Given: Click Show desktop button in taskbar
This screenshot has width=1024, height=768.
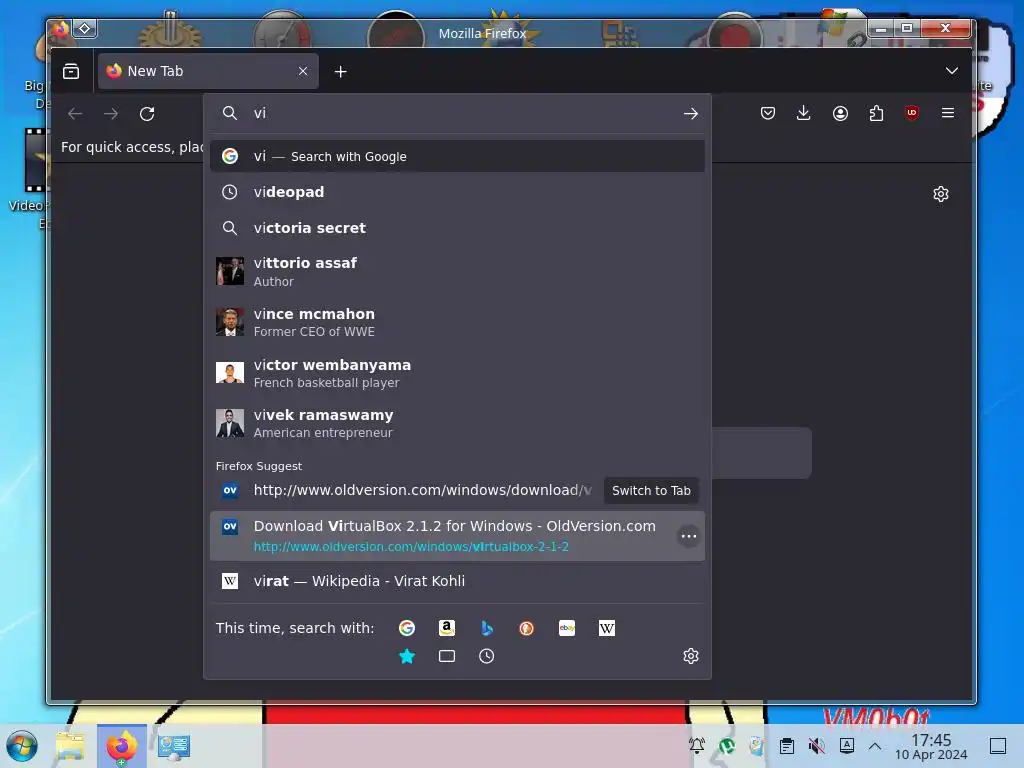Looking at the screenshot, I should pos(998,746).
